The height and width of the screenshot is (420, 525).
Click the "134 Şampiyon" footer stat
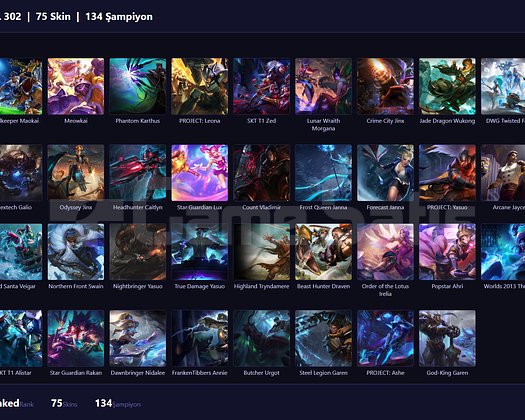[x=118, y=404]
